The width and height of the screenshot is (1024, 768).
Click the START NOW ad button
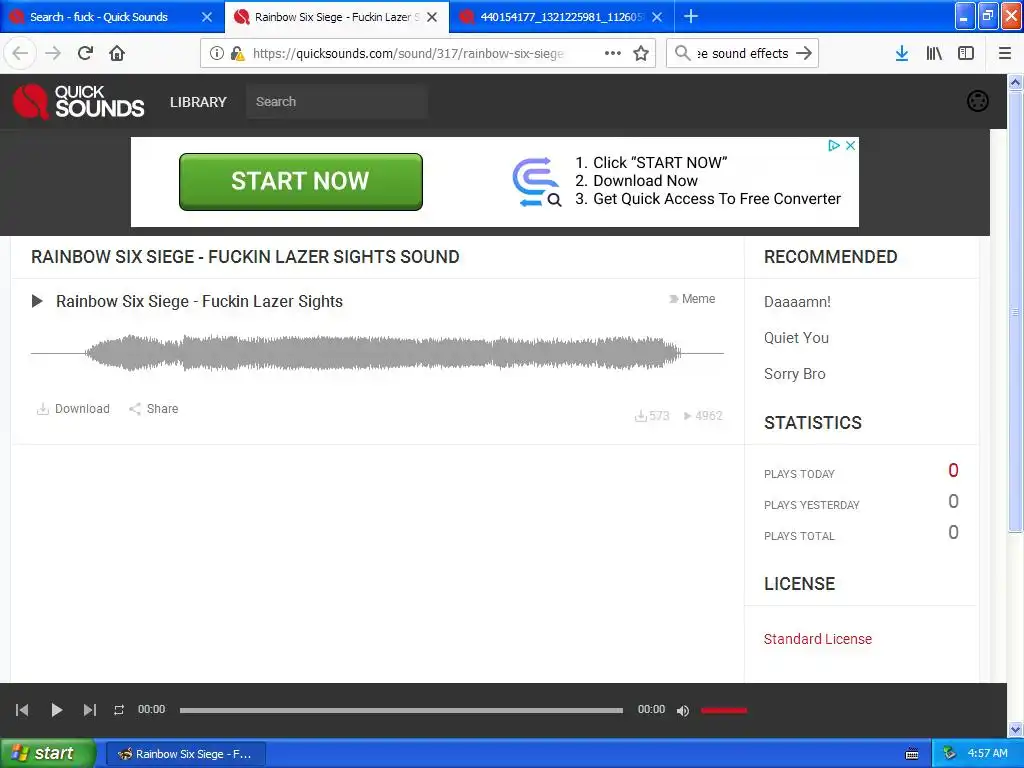(x=301, y=182)
